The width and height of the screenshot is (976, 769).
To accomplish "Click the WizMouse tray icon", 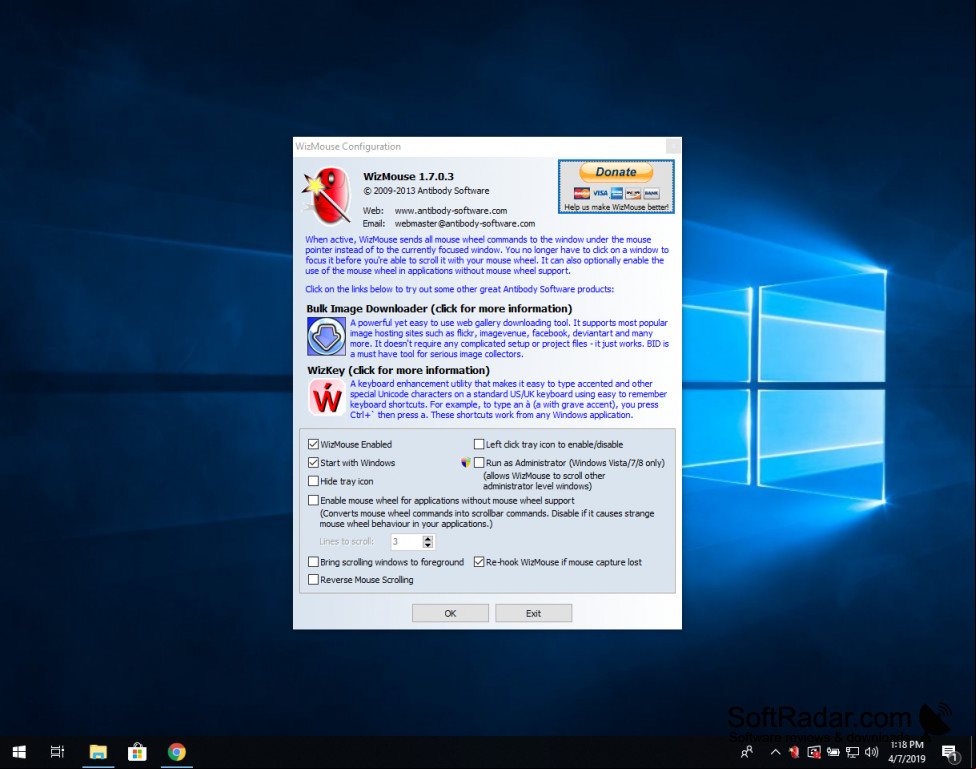I will pyautogui.click(x=794, y=752).
